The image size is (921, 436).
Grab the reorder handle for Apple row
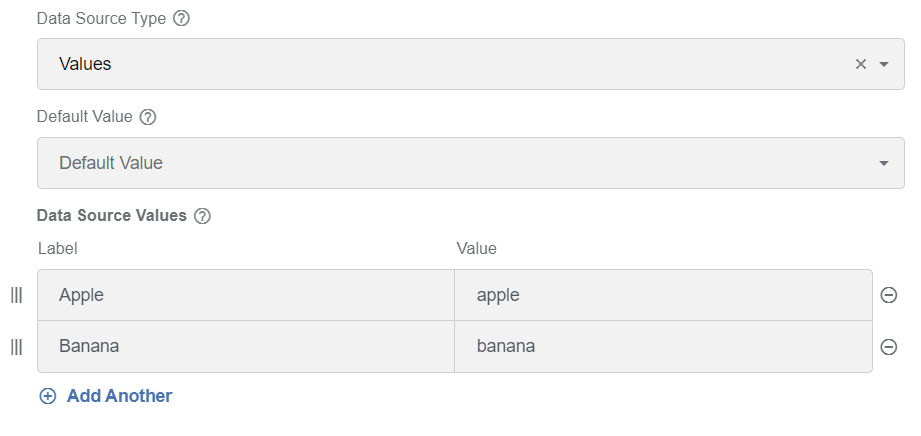[16, 295]
